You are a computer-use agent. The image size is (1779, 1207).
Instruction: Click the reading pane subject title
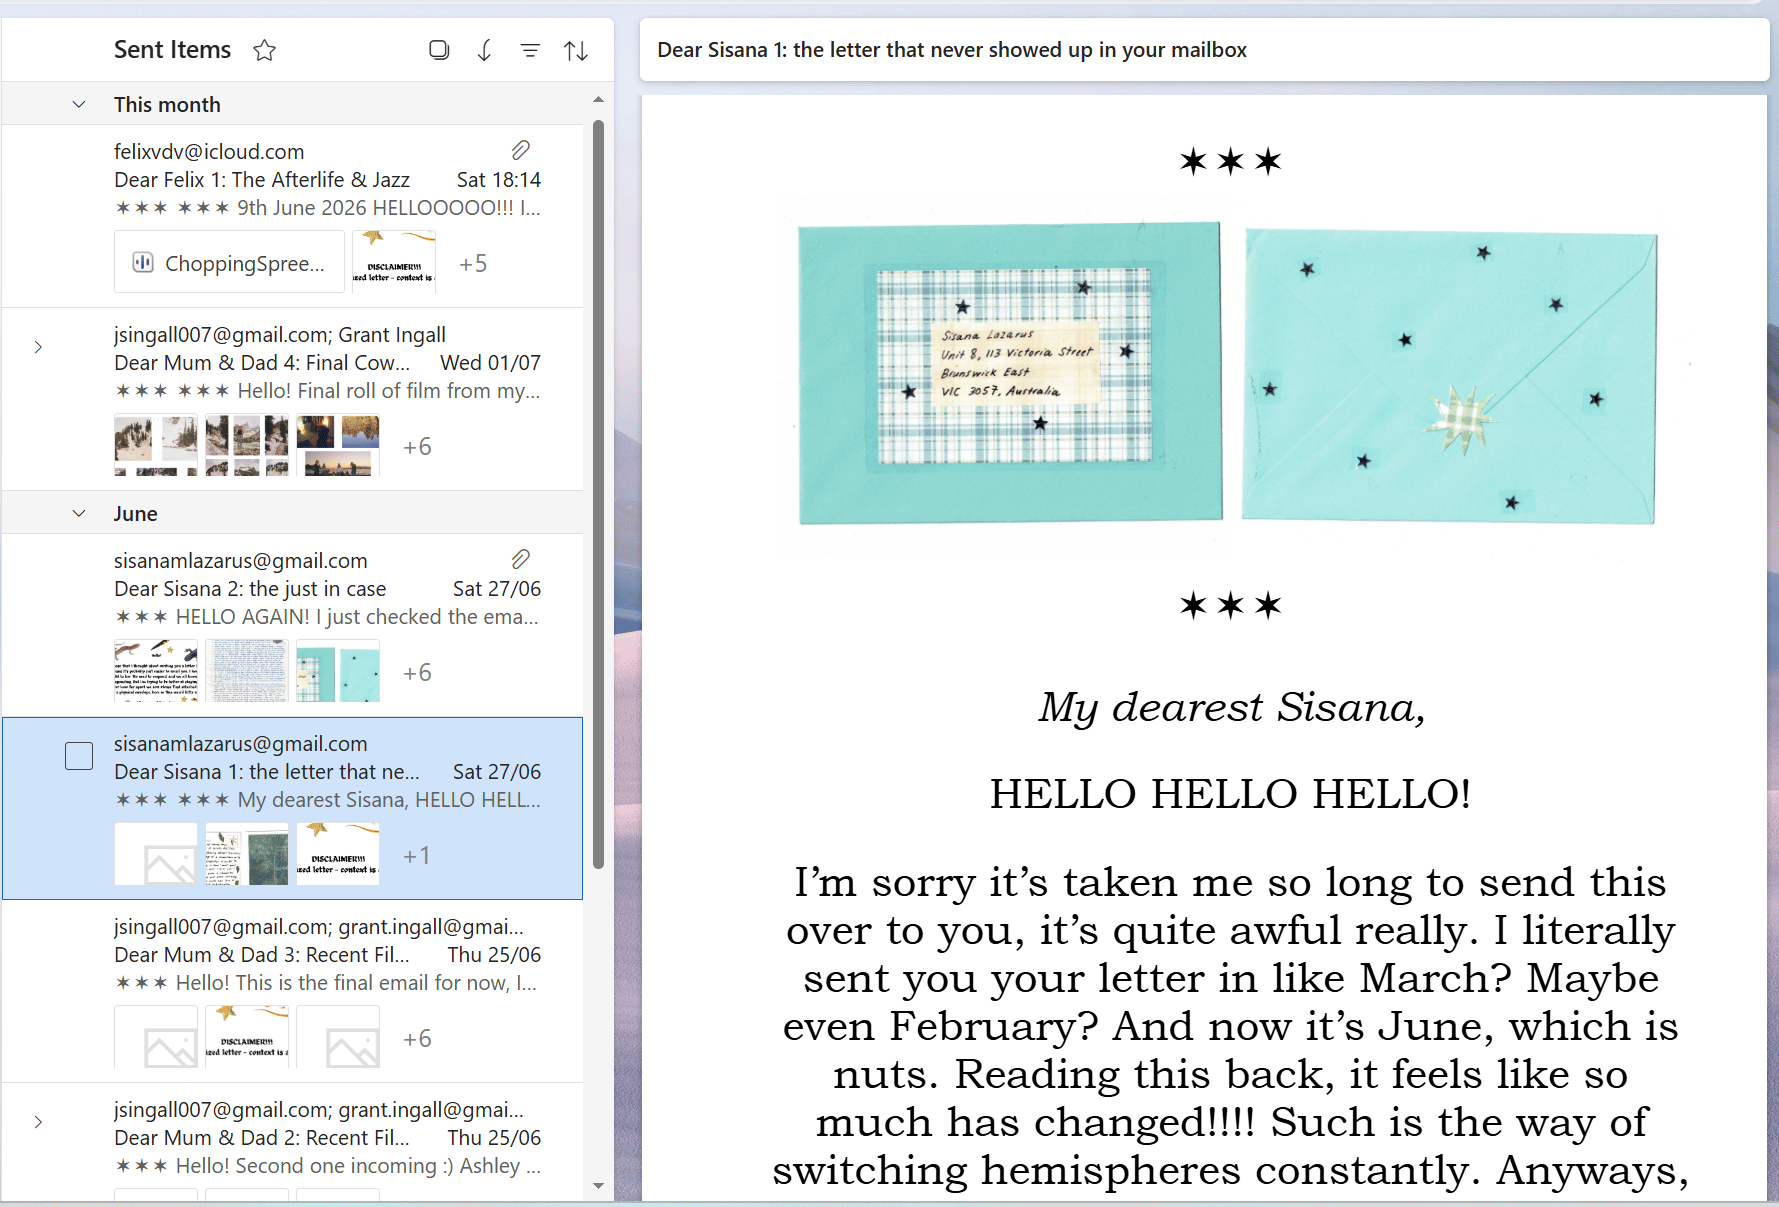(x=952, y=50)
